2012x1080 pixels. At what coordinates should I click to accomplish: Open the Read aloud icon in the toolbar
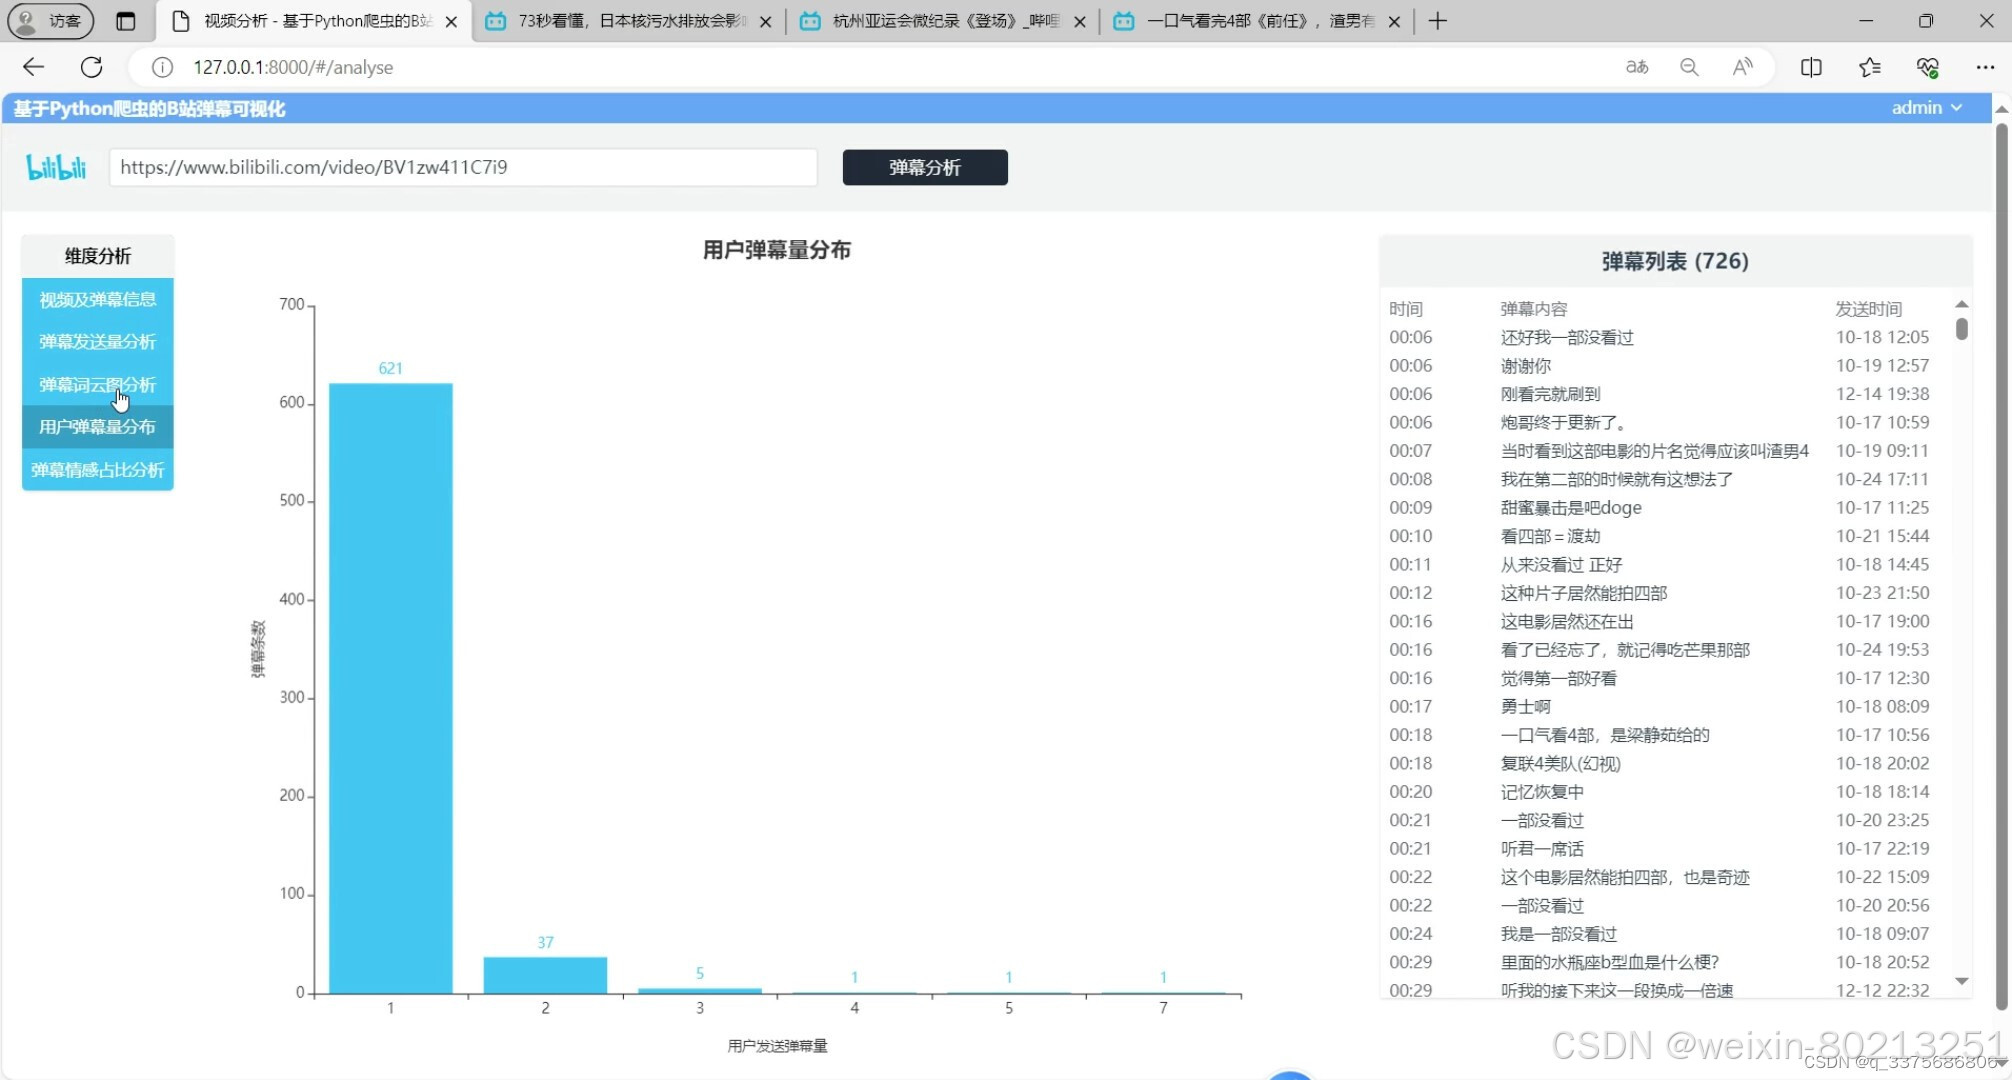tap(1742, 67)
